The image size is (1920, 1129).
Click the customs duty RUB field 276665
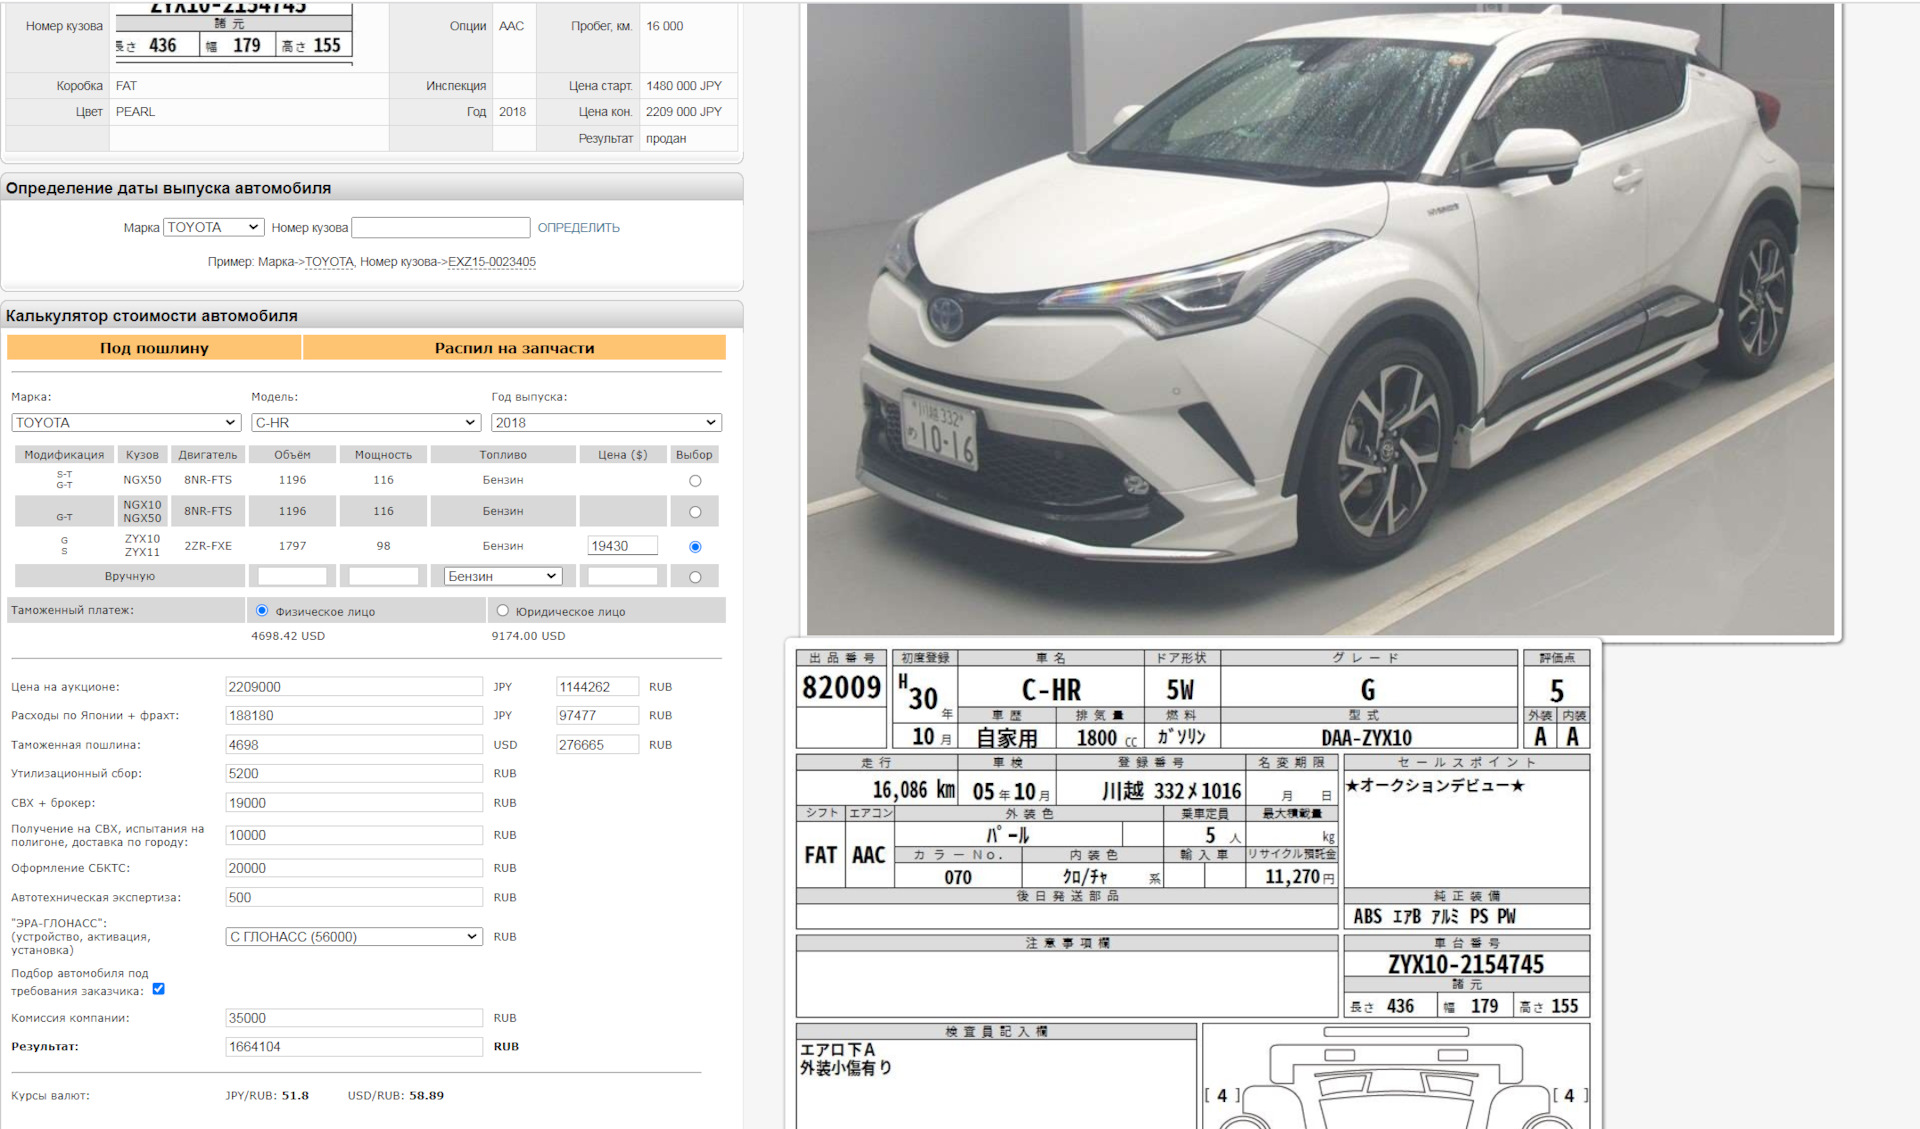click(x=597, y=745)
